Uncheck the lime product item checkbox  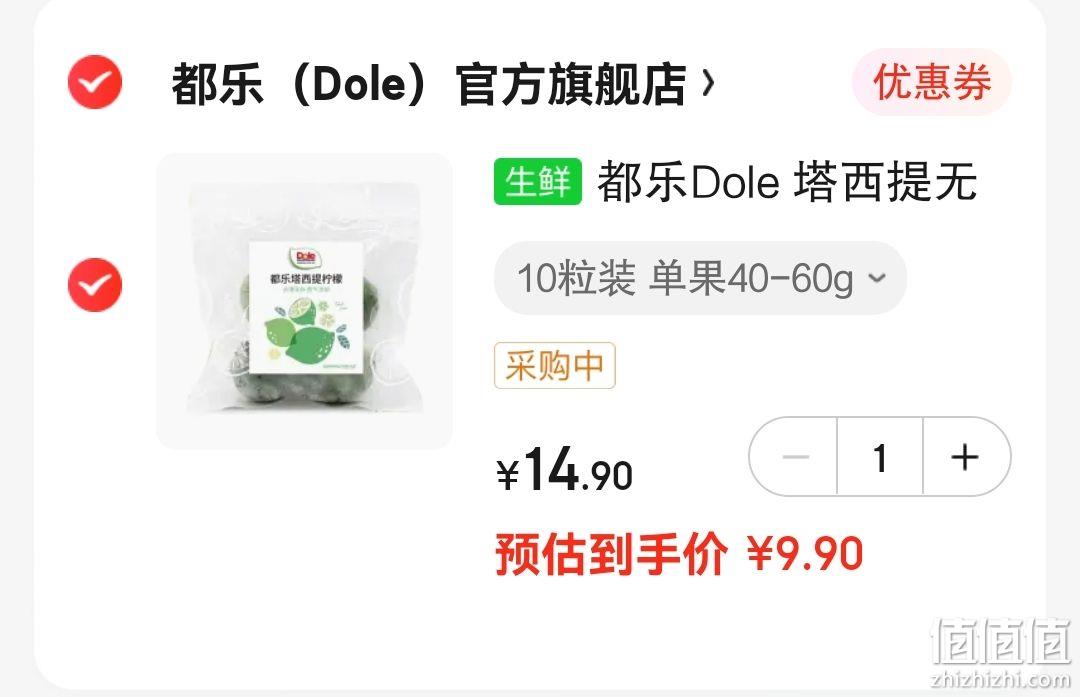[95, 284]
